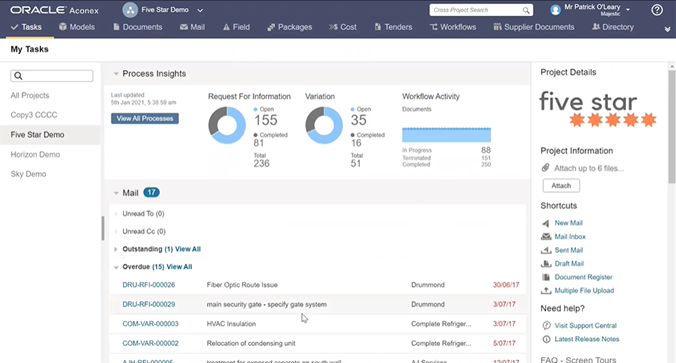Viewport: 676px width, 363px height.
Task: Collapse the Process Insights section
Action: (116, 74)
